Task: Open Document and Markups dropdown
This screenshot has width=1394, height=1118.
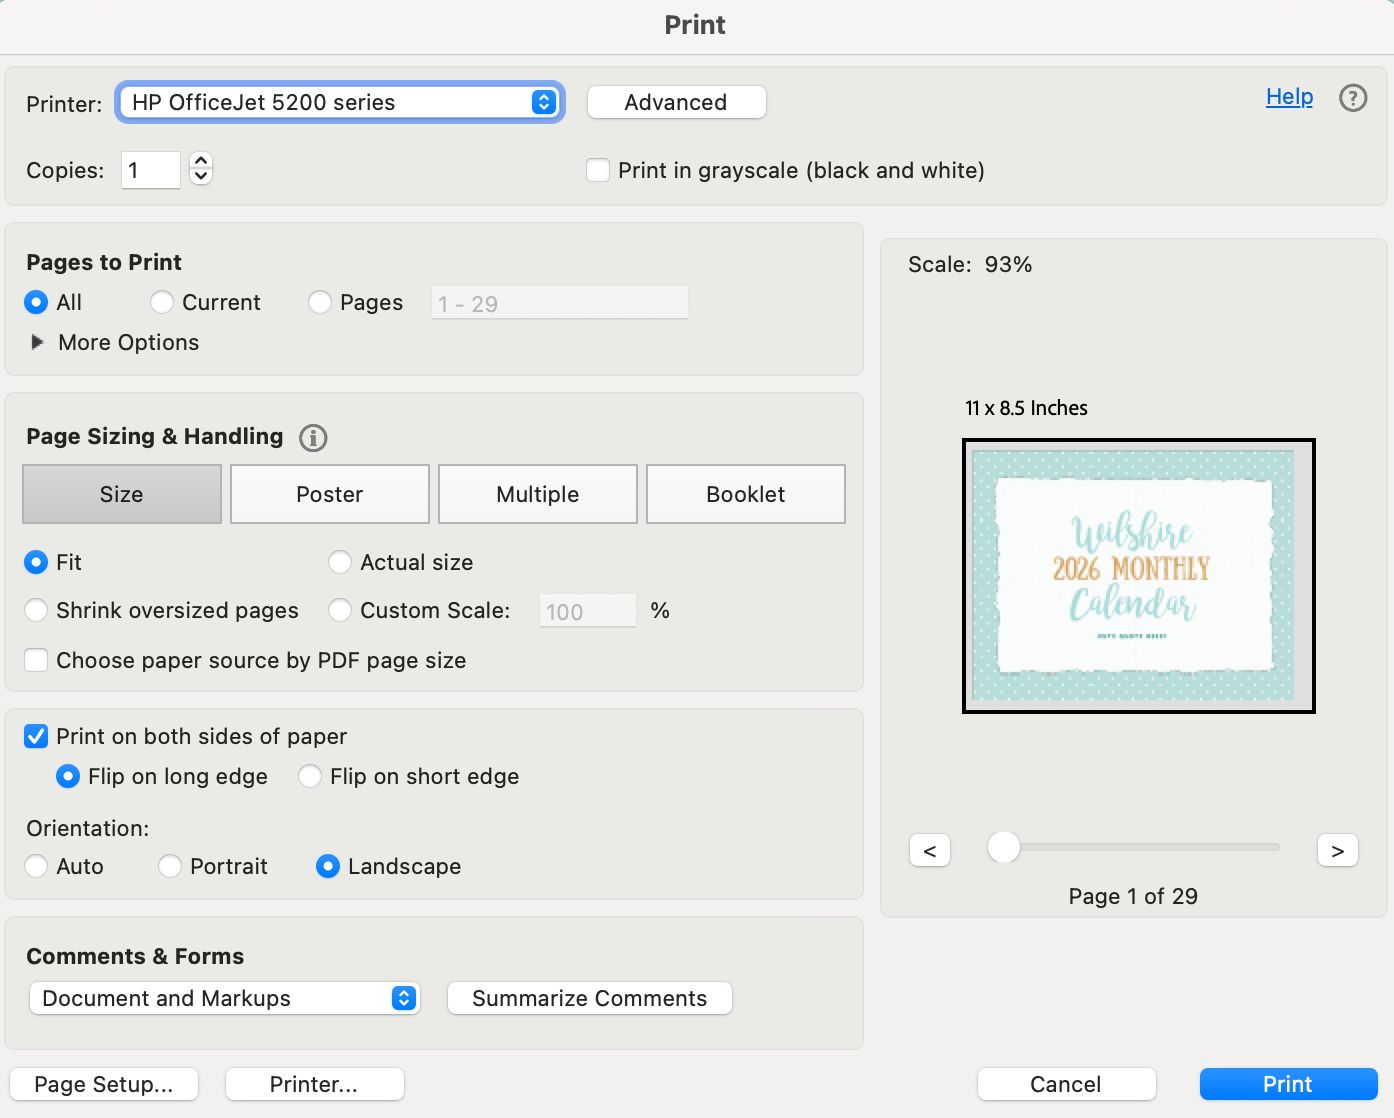Action: 225,998
